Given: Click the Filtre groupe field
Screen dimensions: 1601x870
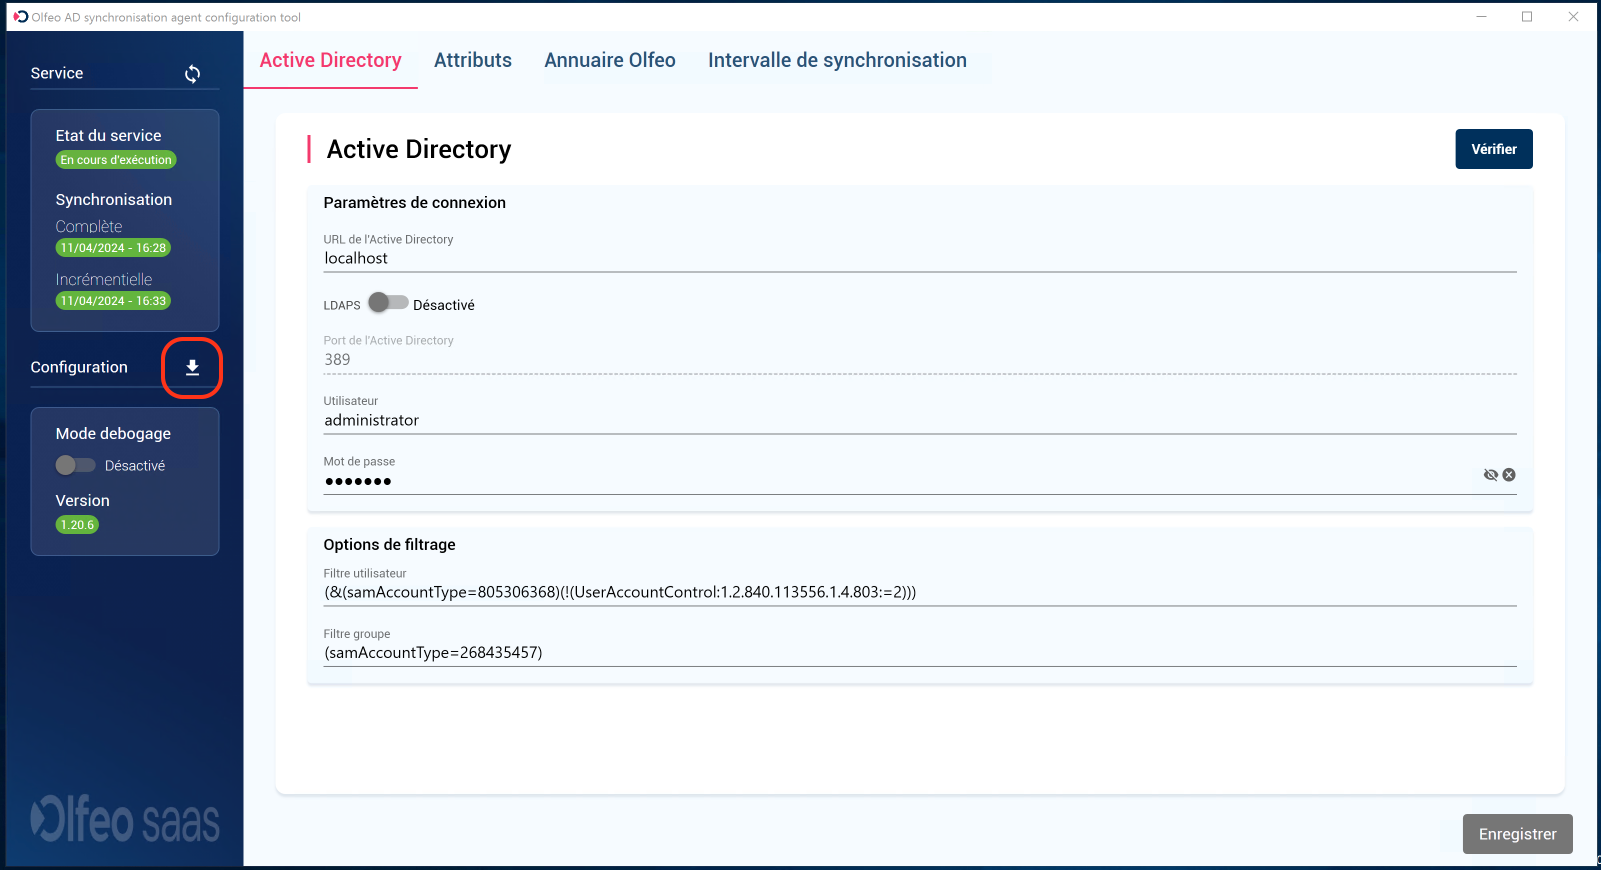Looking at the screenshot, I should pos(919,653).
